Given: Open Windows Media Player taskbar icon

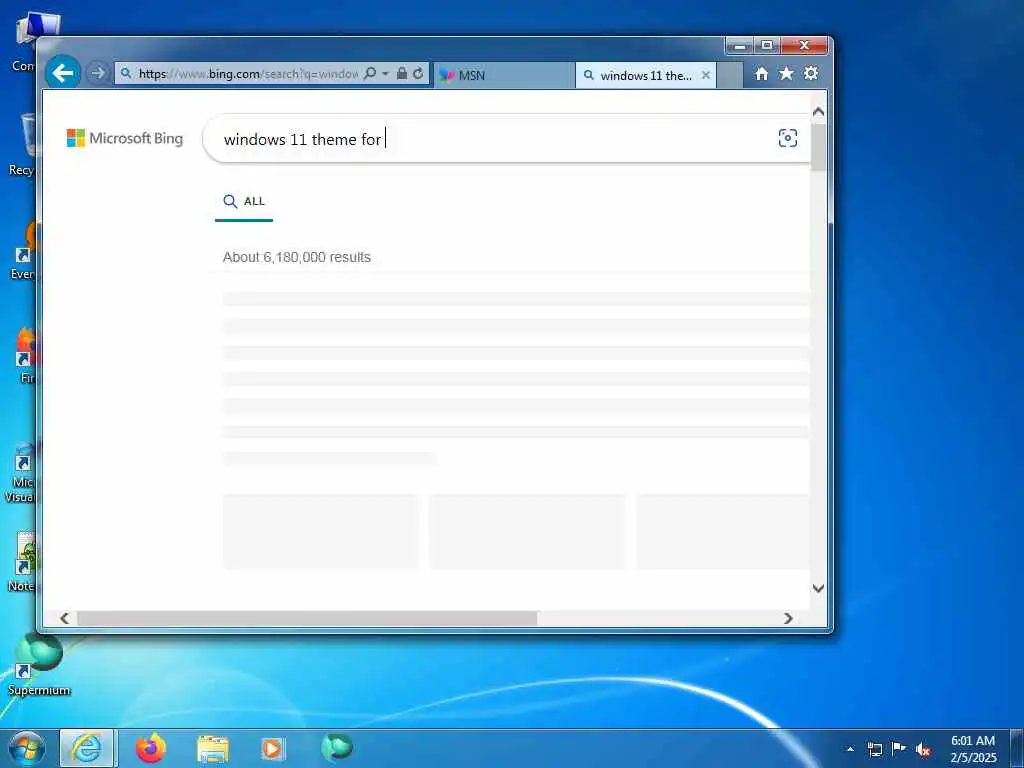Looking at the screenshot, I should pyautogui.click(x=272, y=749).
